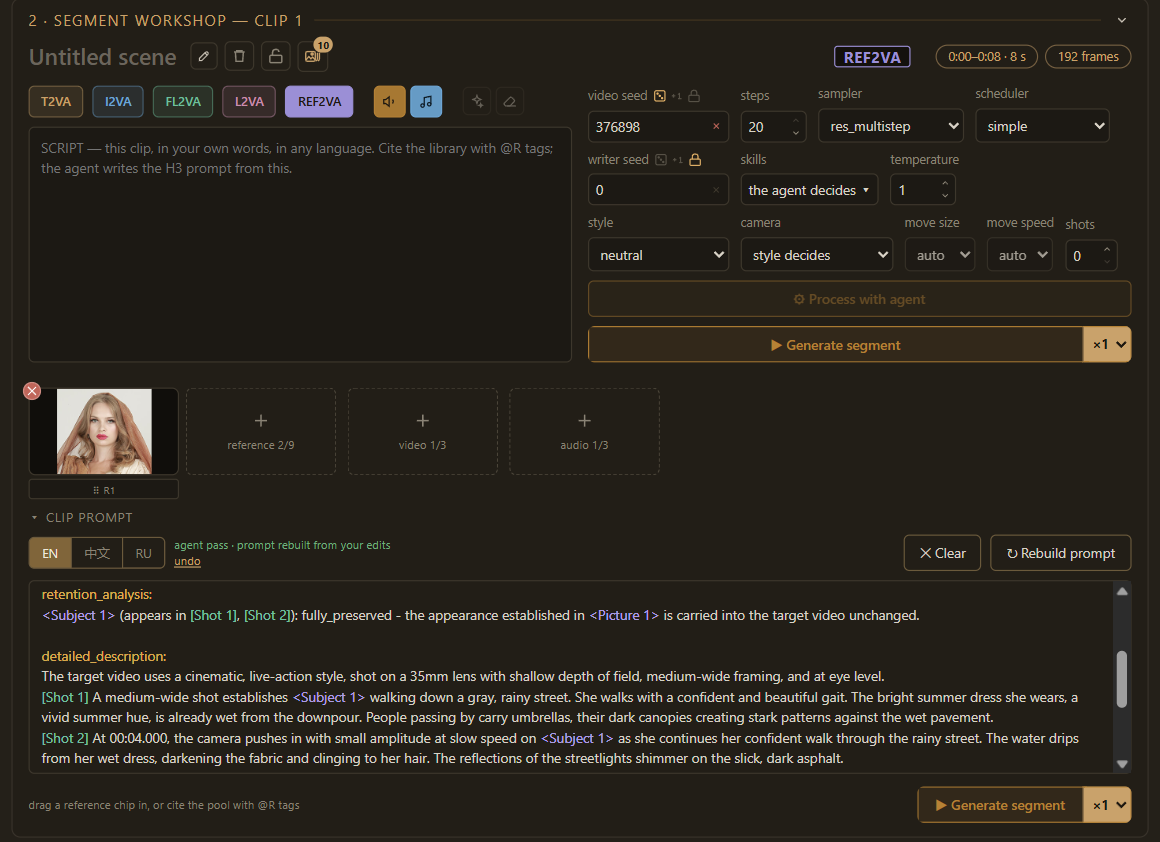Screen dimensions: 1160x842
Task: Increase the temperature value
Action: click(945, 183)
